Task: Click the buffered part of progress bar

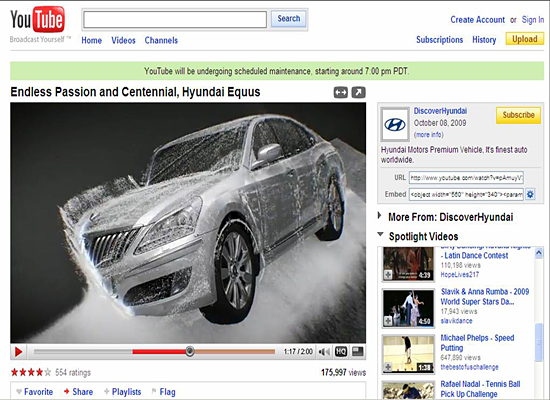Action: tap(234, 351)
